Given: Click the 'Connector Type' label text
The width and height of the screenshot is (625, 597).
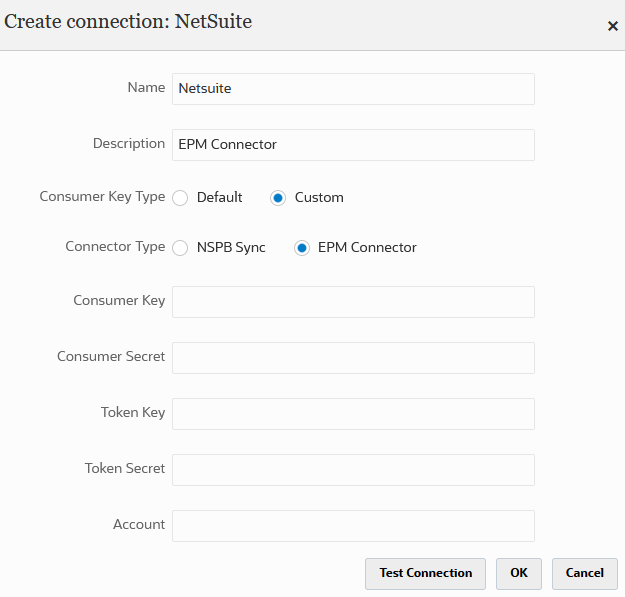Looking at the screenshot, I should pyautogui.click(x=115, y=247).
